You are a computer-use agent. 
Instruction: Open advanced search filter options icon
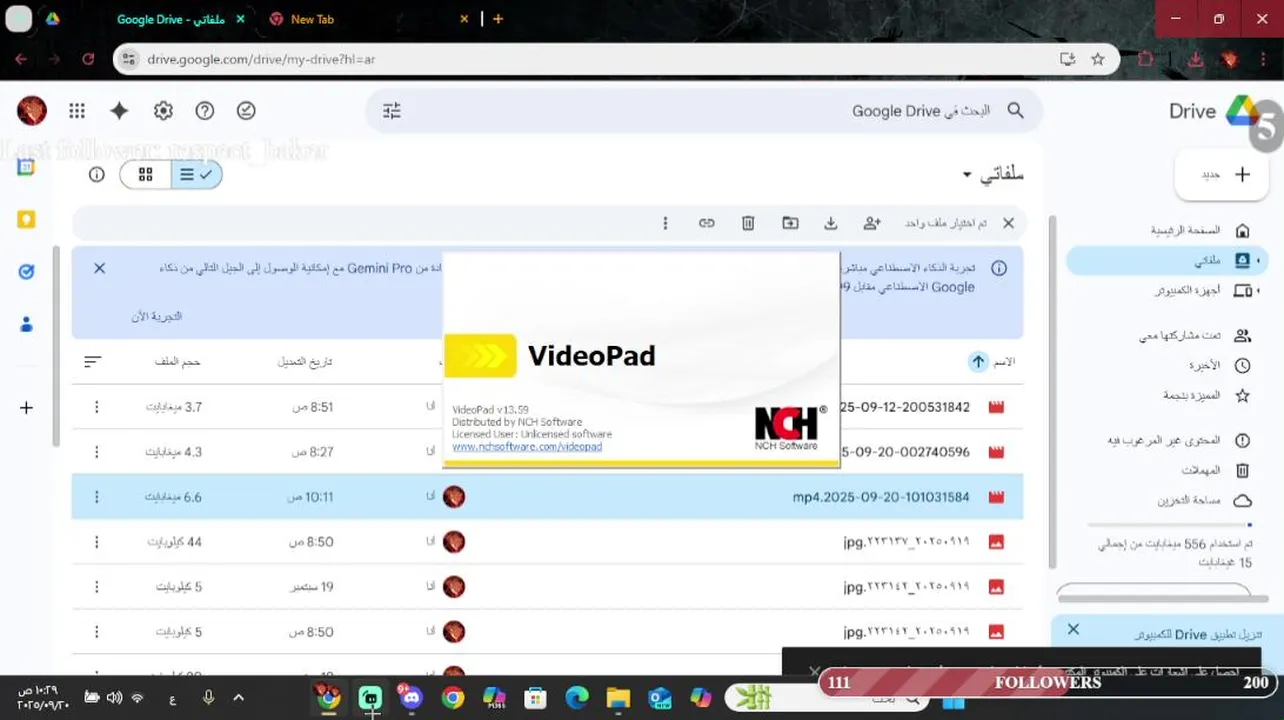[392, 111]
